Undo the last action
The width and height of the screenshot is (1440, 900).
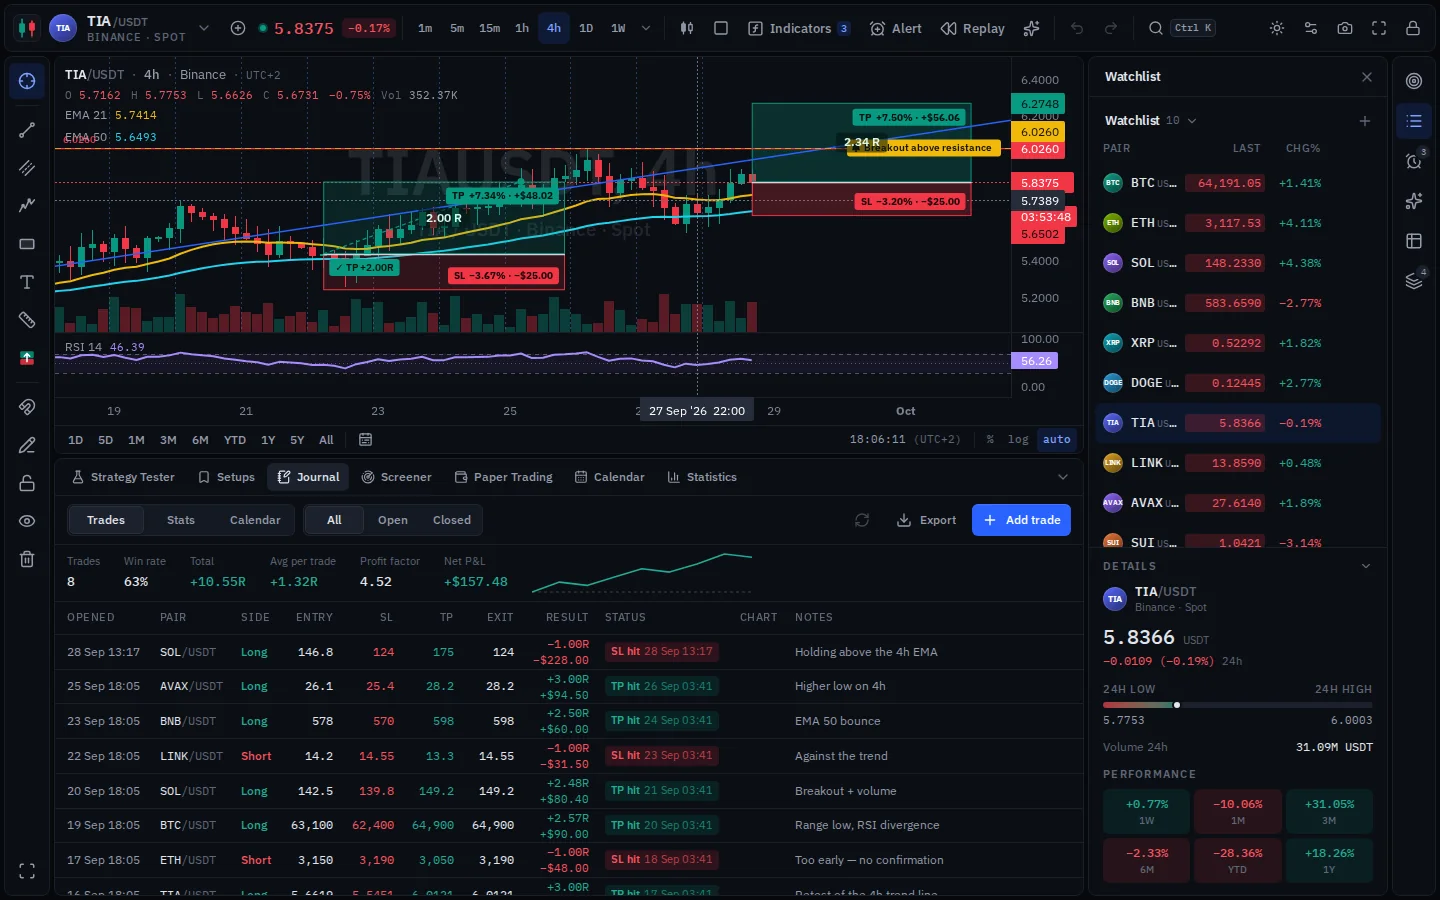[x=1077, y=28]
